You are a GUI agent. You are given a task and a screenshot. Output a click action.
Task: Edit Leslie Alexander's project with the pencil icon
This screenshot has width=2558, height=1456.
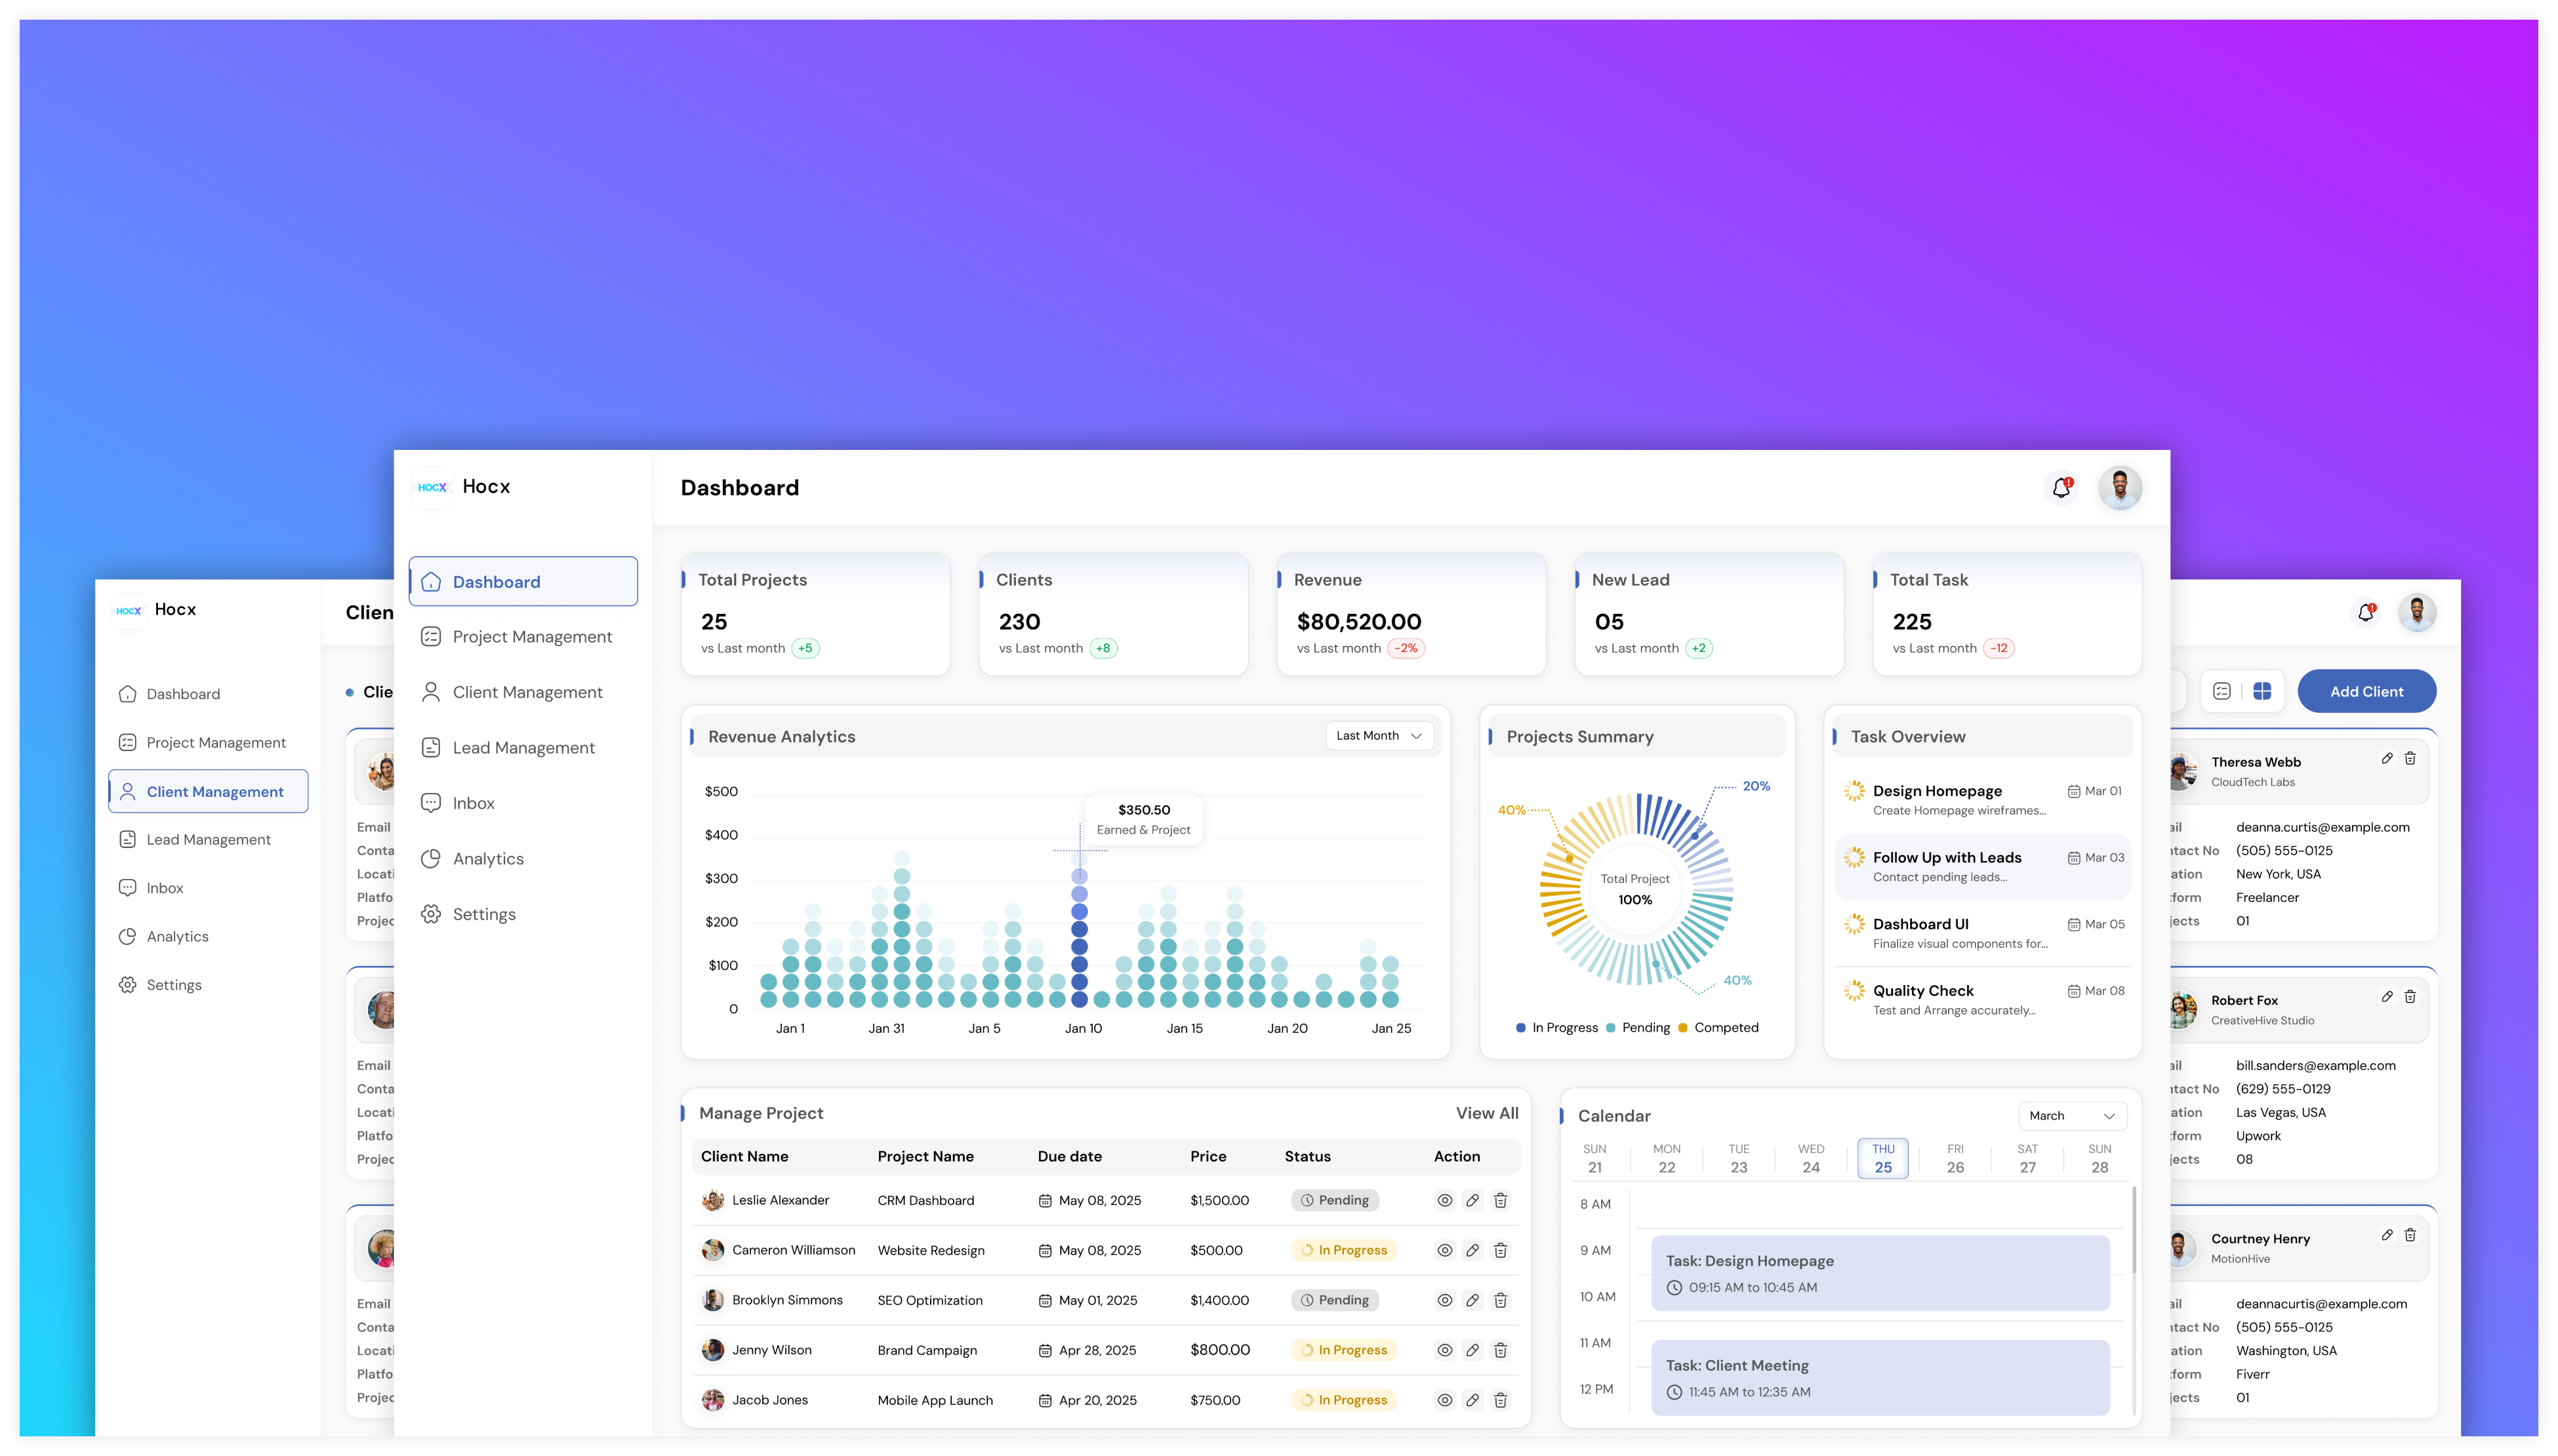1472,1200
